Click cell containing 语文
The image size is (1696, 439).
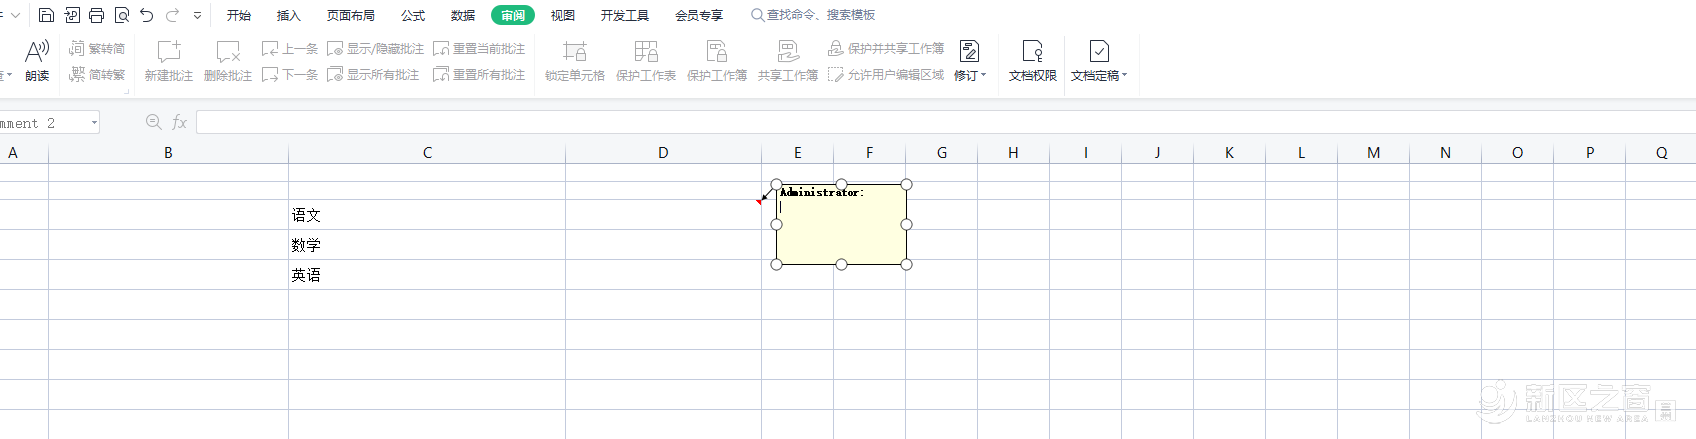pos(427,215)
